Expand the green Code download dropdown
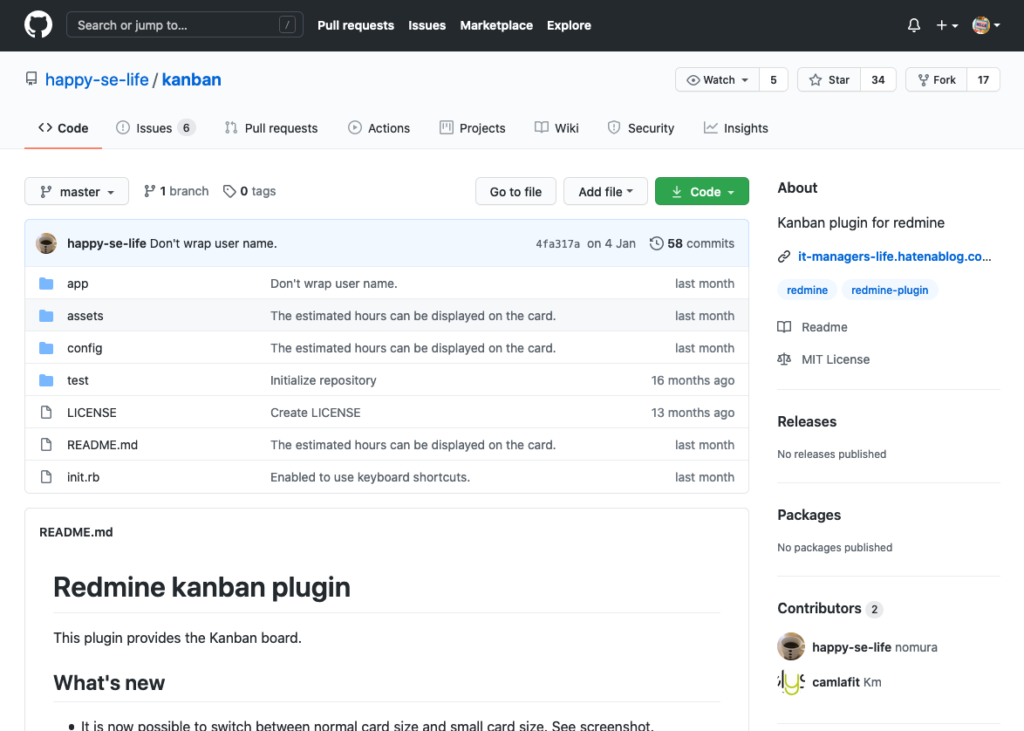Screen dimensions: 1024x731 coord(702,191)
